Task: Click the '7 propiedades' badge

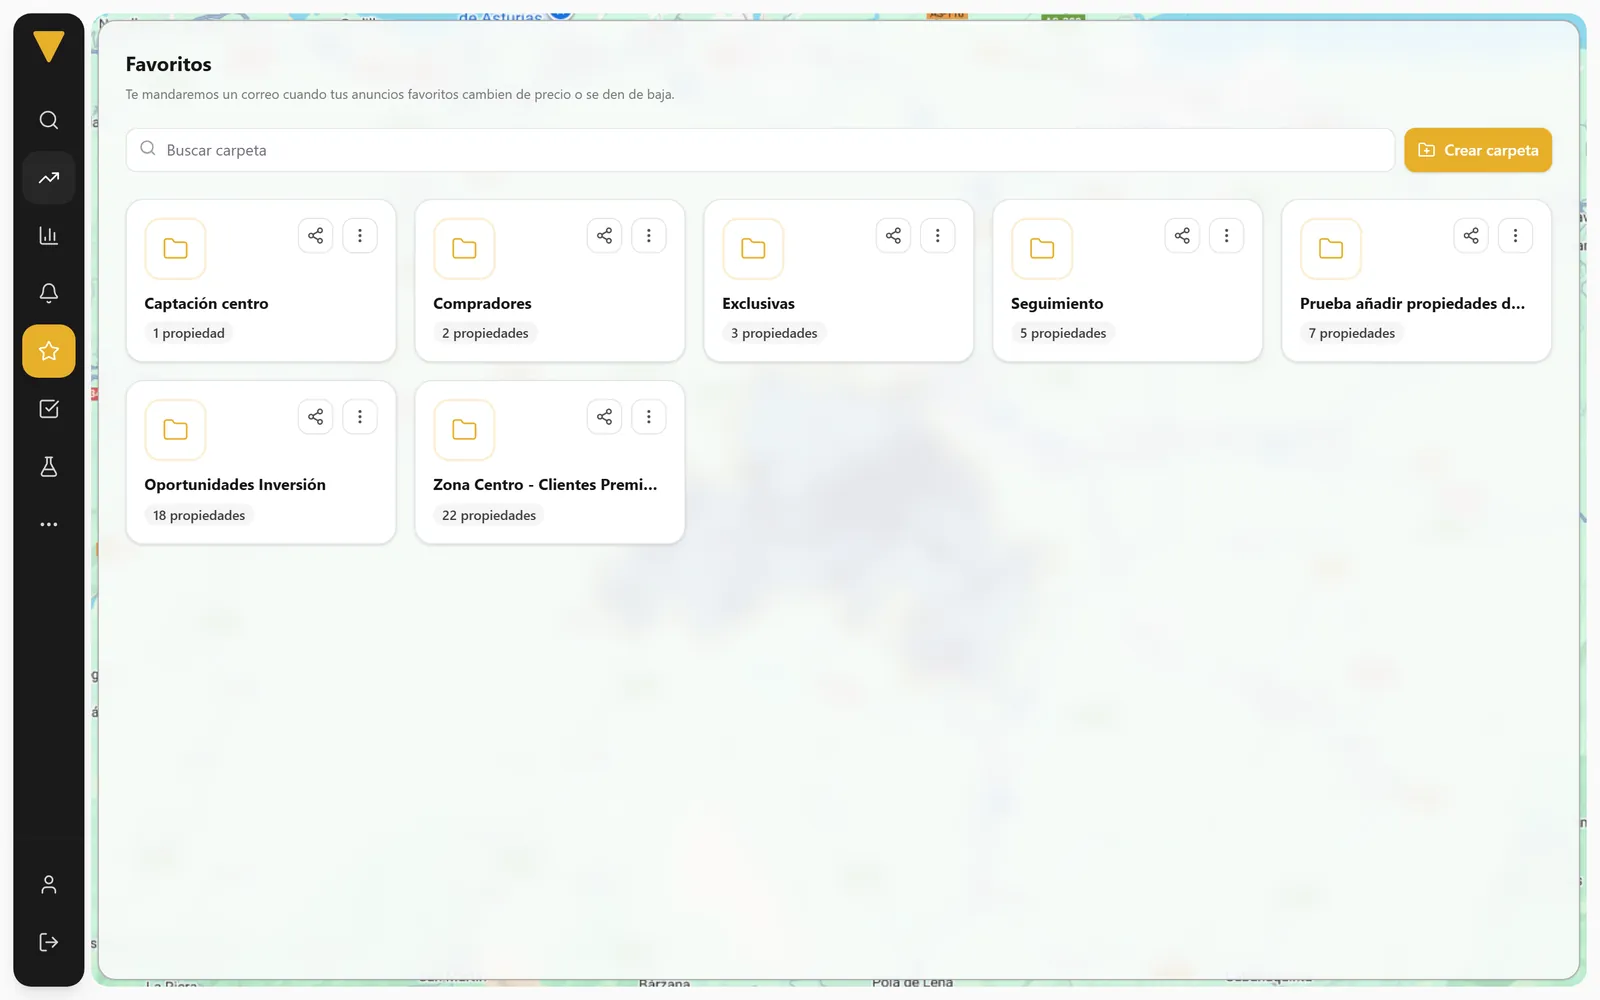Action: (1351, 333)
